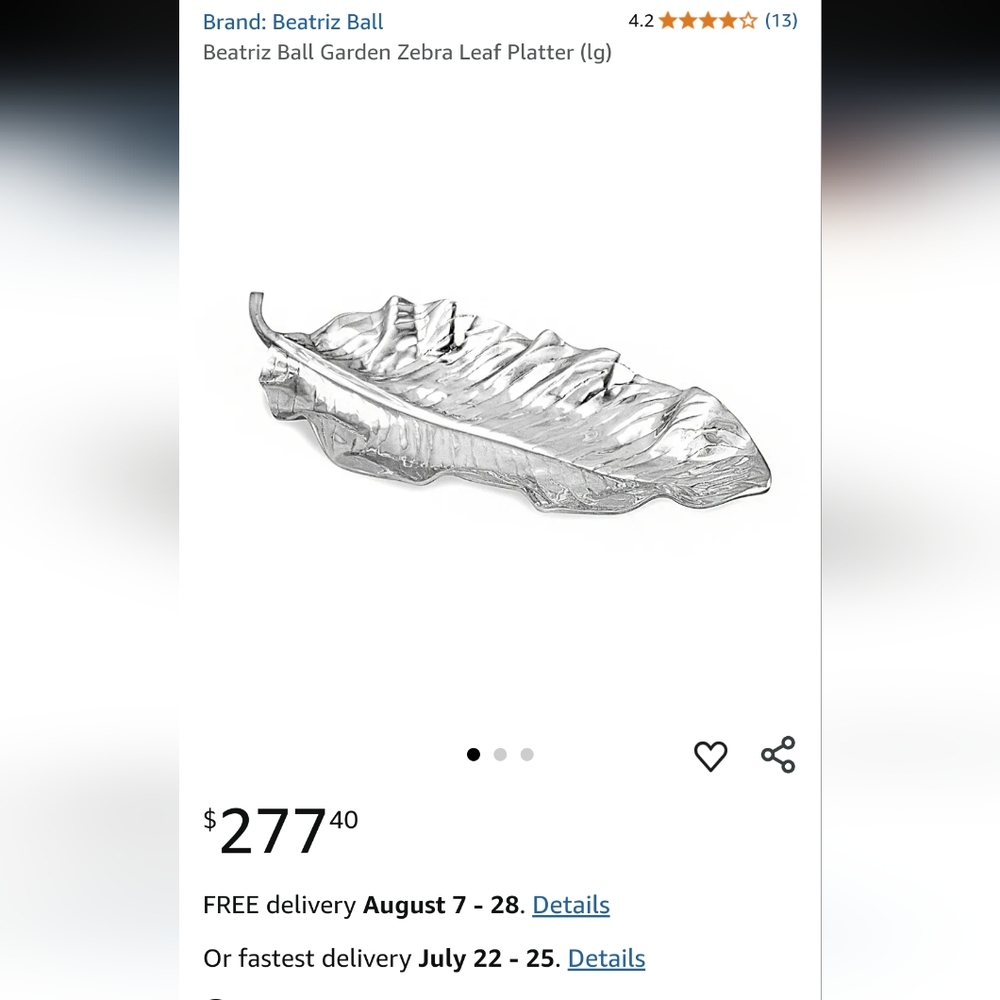Select the first active carousel dot

pos(473,754)
